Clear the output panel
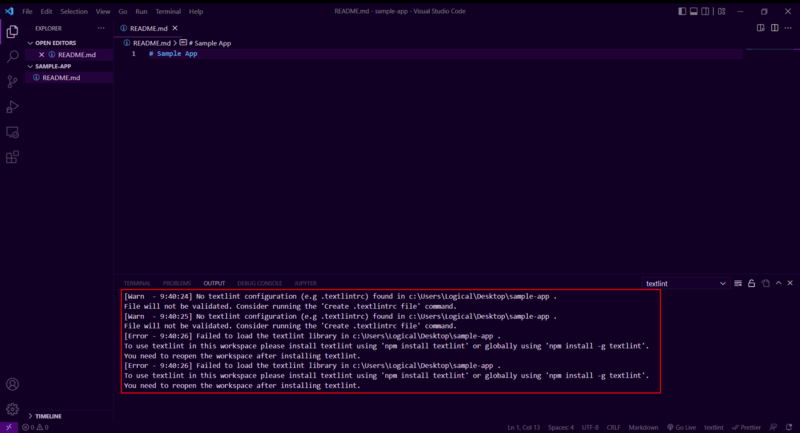 pos(738,283)
